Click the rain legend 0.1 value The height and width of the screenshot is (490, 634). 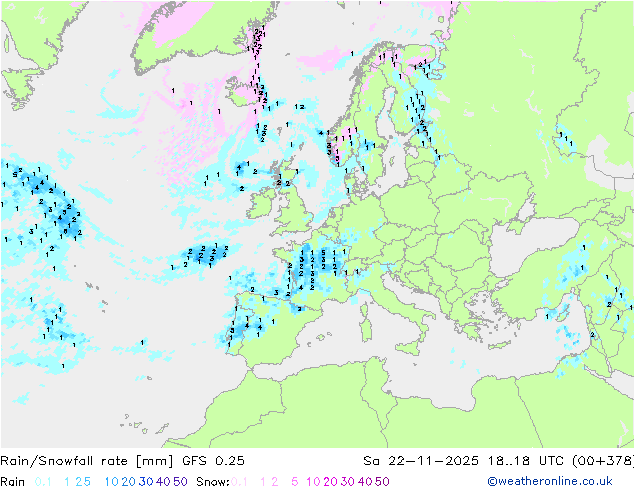click(43, 482)
